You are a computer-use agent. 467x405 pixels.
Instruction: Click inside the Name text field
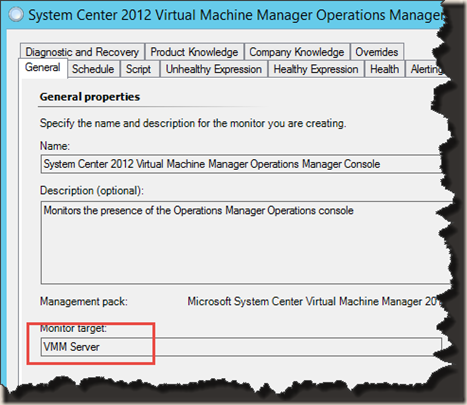[243, 164]
